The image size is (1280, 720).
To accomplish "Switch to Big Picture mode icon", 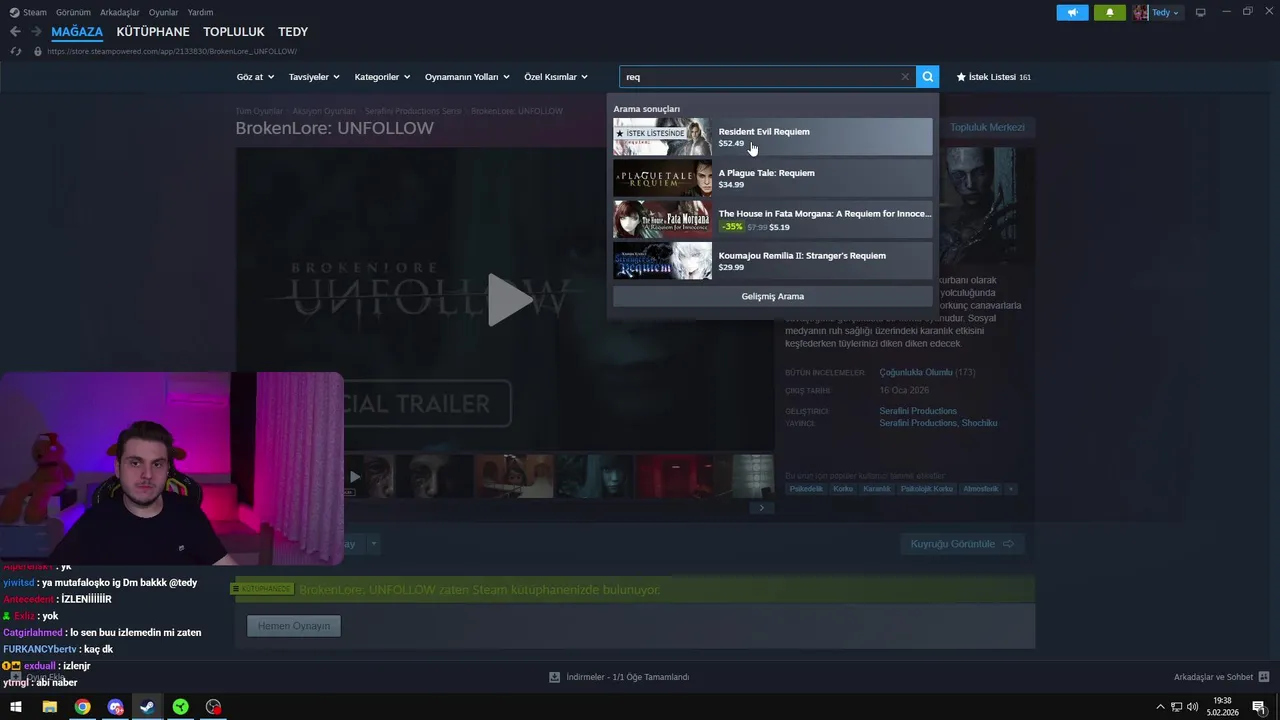I will point(1200,13).
